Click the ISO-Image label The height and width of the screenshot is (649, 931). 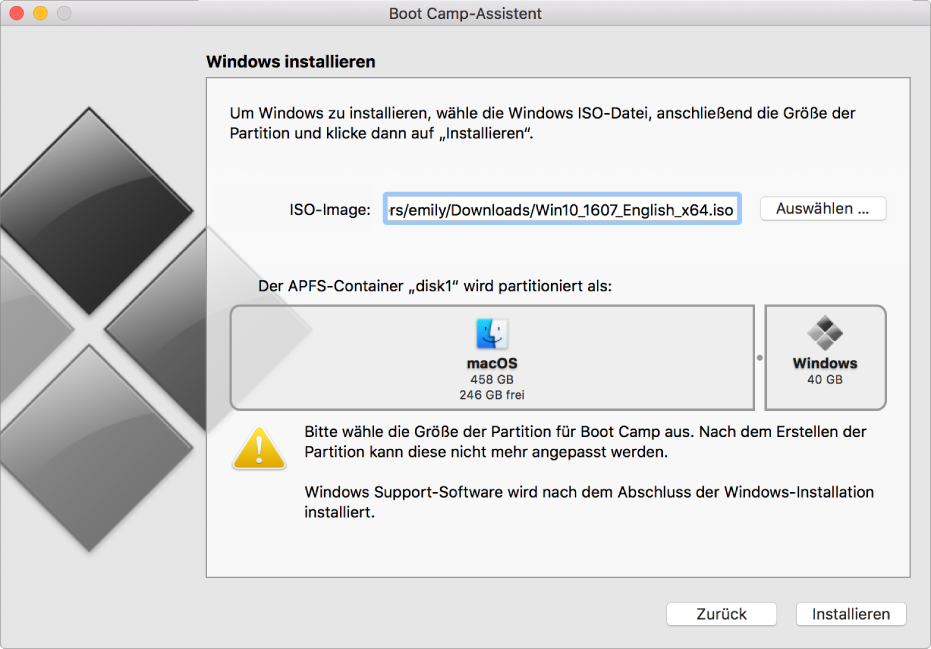330,210
